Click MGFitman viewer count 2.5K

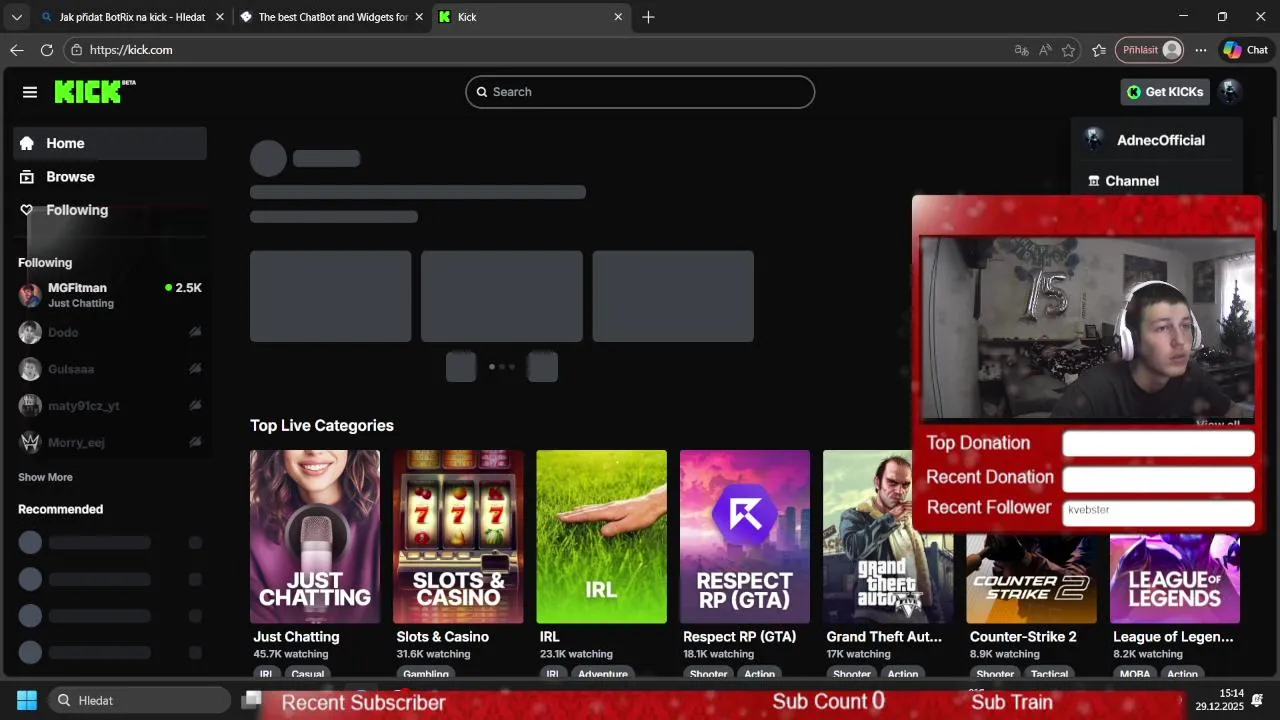(184, 288)
